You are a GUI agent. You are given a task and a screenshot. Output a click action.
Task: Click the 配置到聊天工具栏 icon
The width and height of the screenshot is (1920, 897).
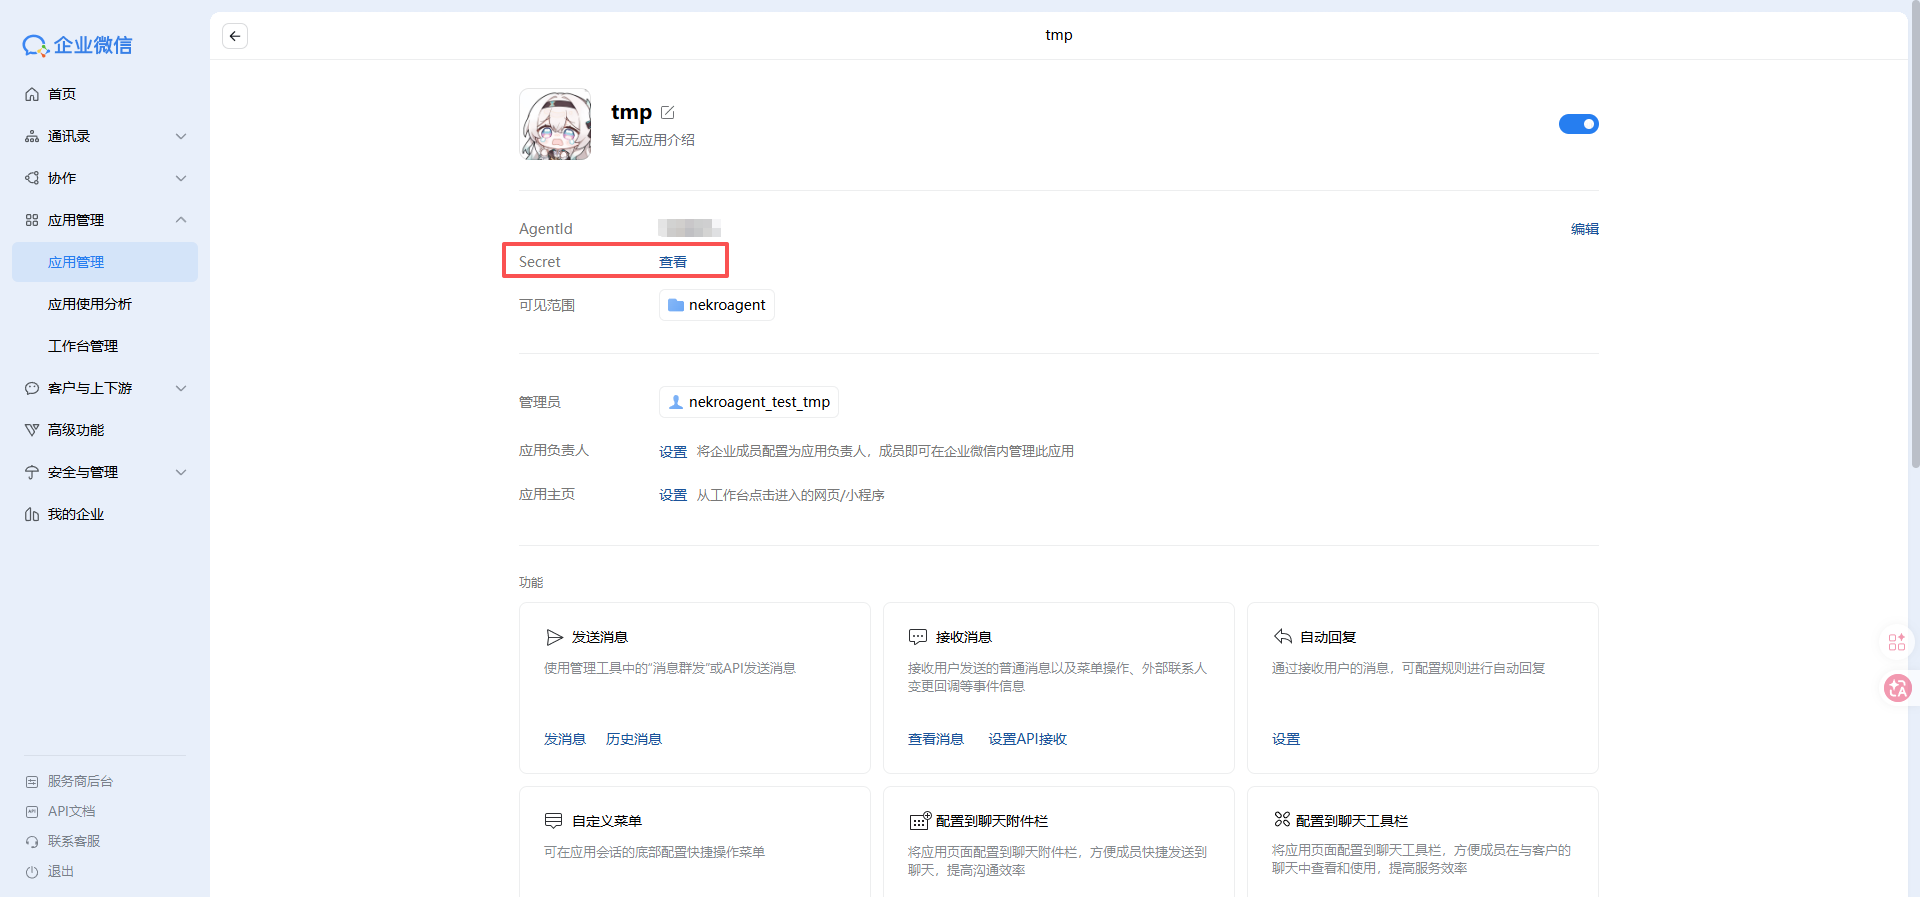[x=1282, y=820]
